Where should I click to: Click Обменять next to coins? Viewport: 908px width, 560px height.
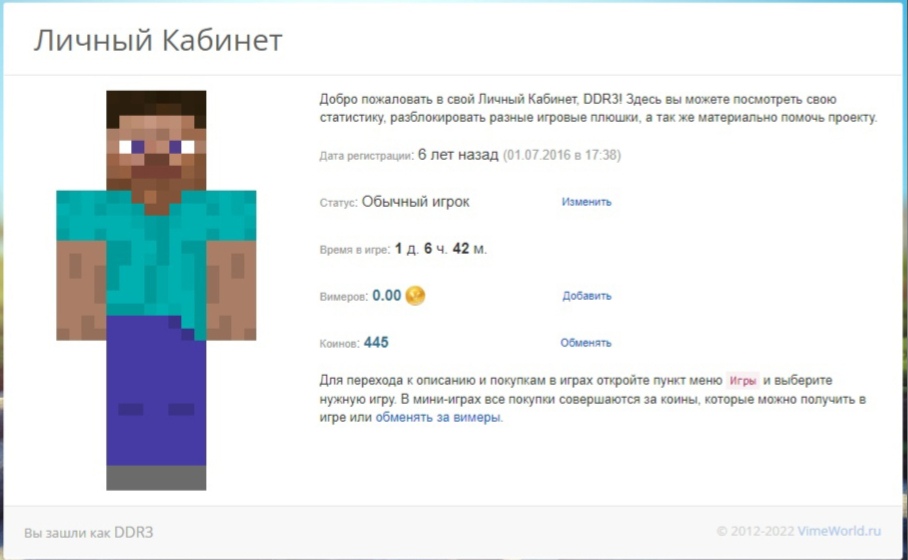click(585, 343)
